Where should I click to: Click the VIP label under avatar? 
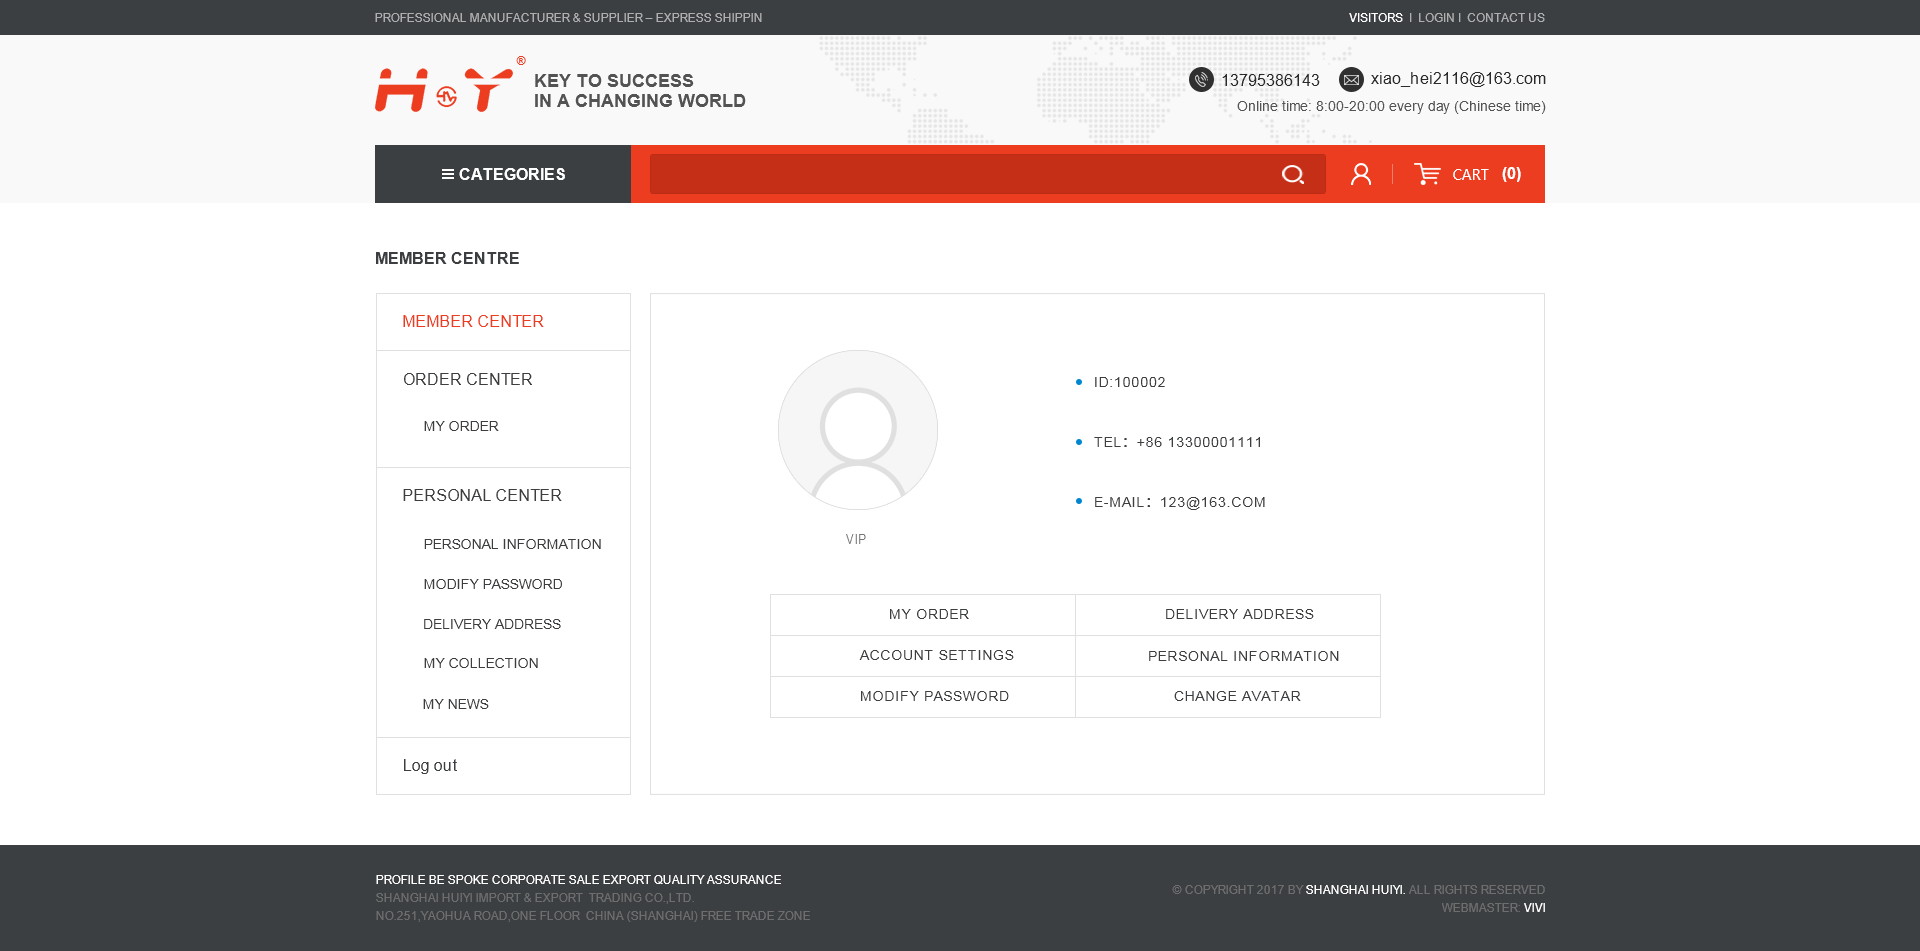(856, 539)
